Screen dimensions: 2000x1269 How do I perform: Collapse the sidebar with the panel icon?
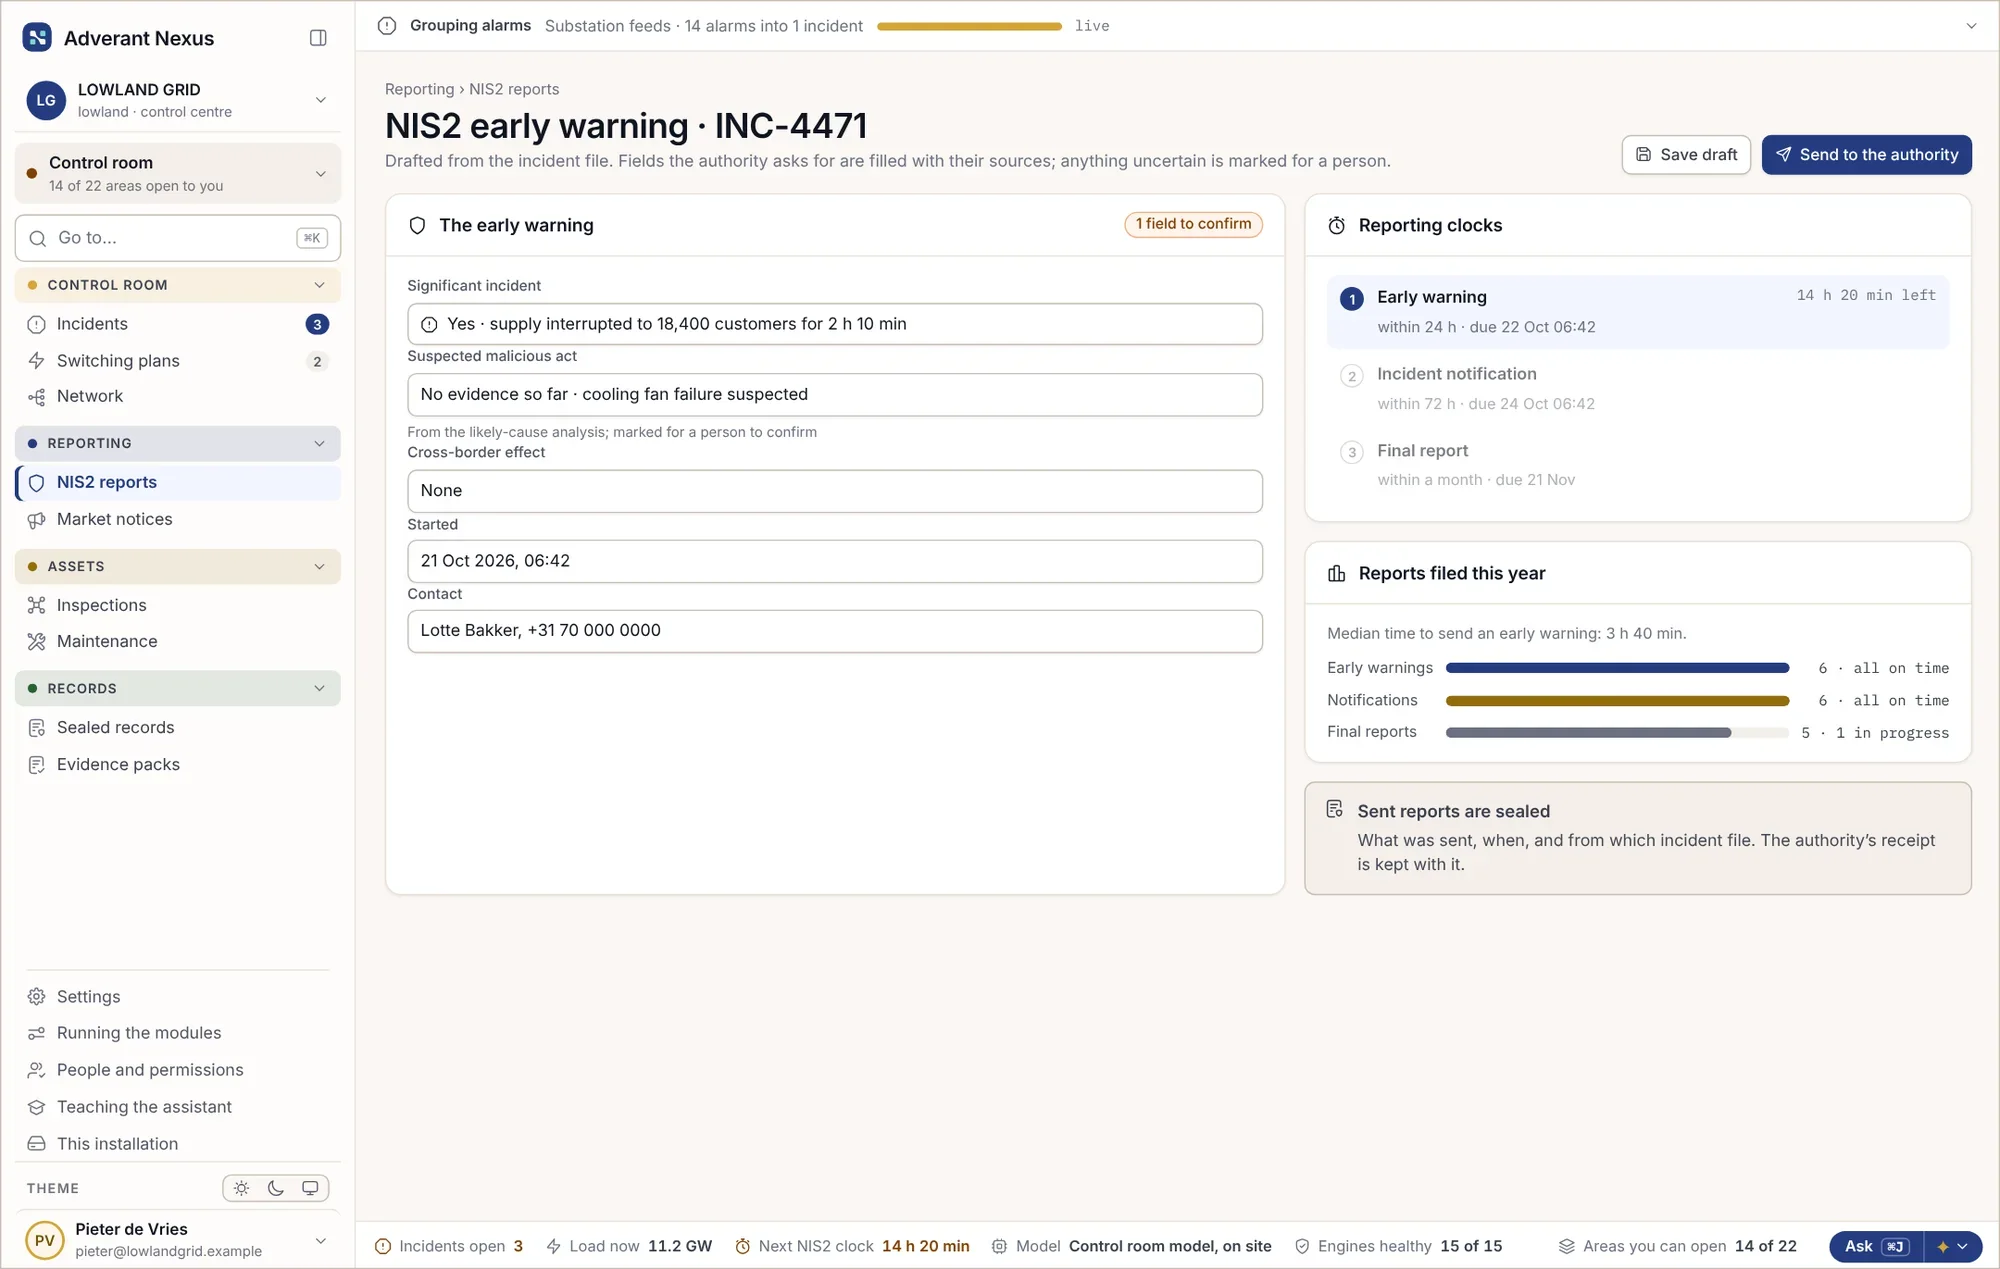[318, 38]
